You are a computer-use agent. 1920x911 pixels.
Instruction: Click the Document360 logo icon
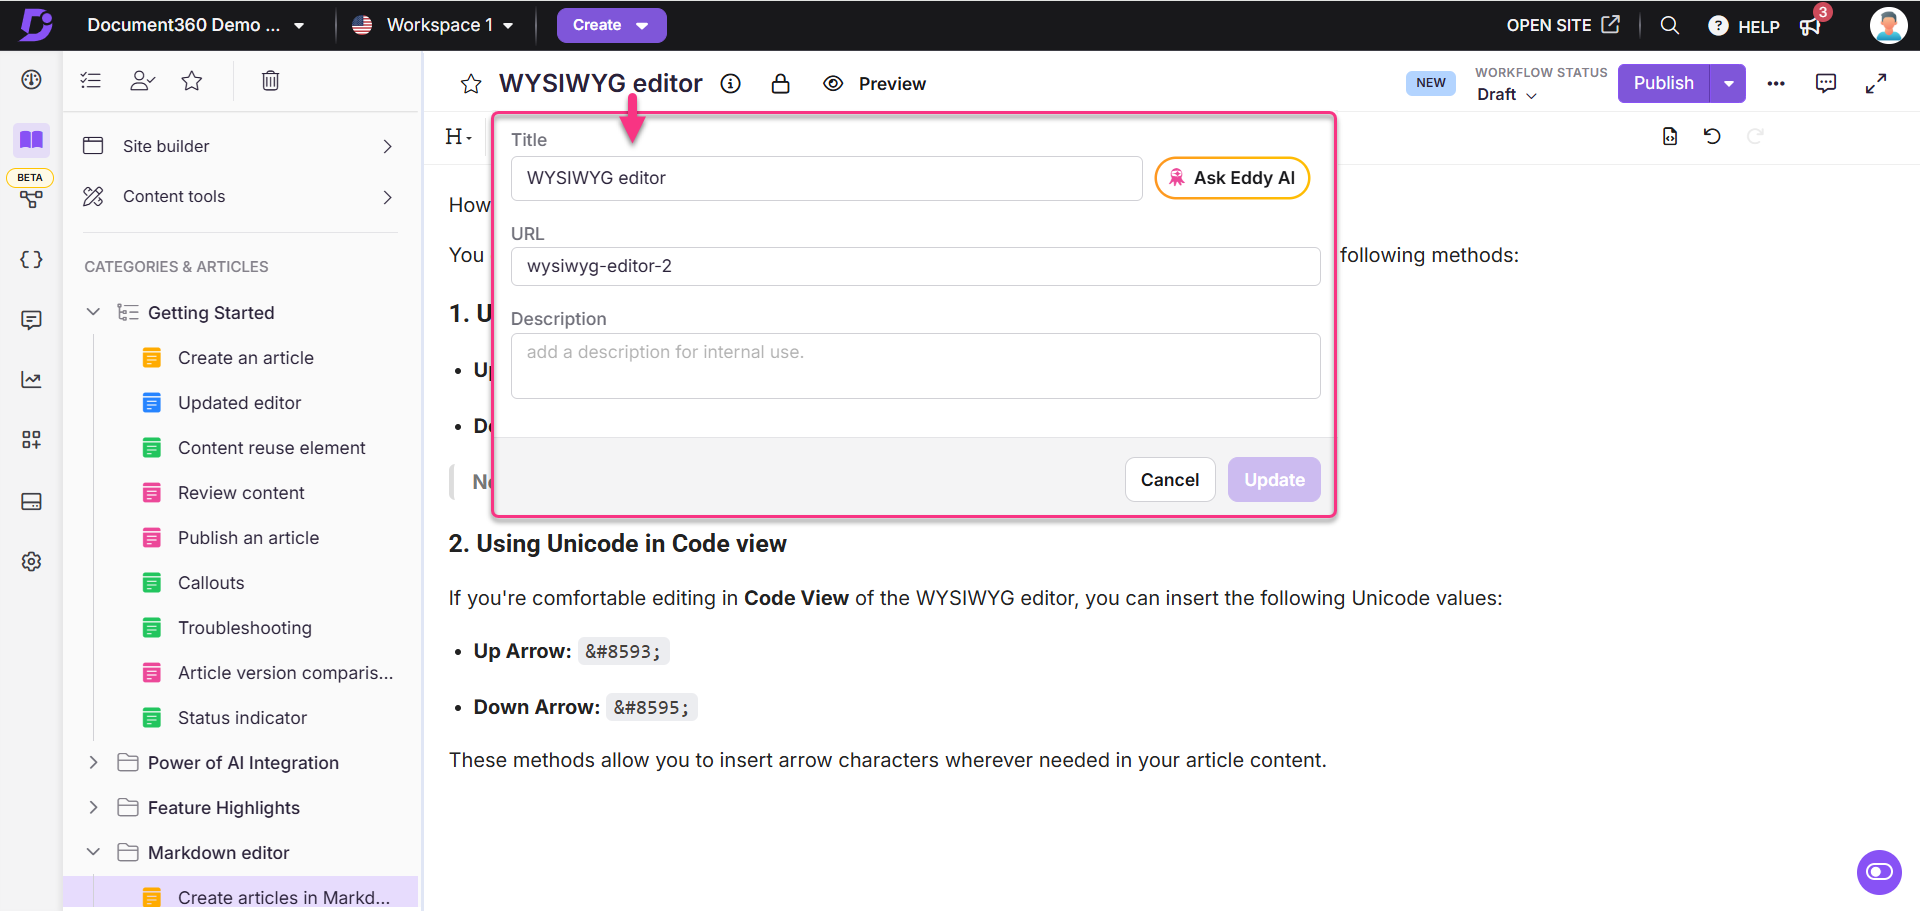click(36, 24)
